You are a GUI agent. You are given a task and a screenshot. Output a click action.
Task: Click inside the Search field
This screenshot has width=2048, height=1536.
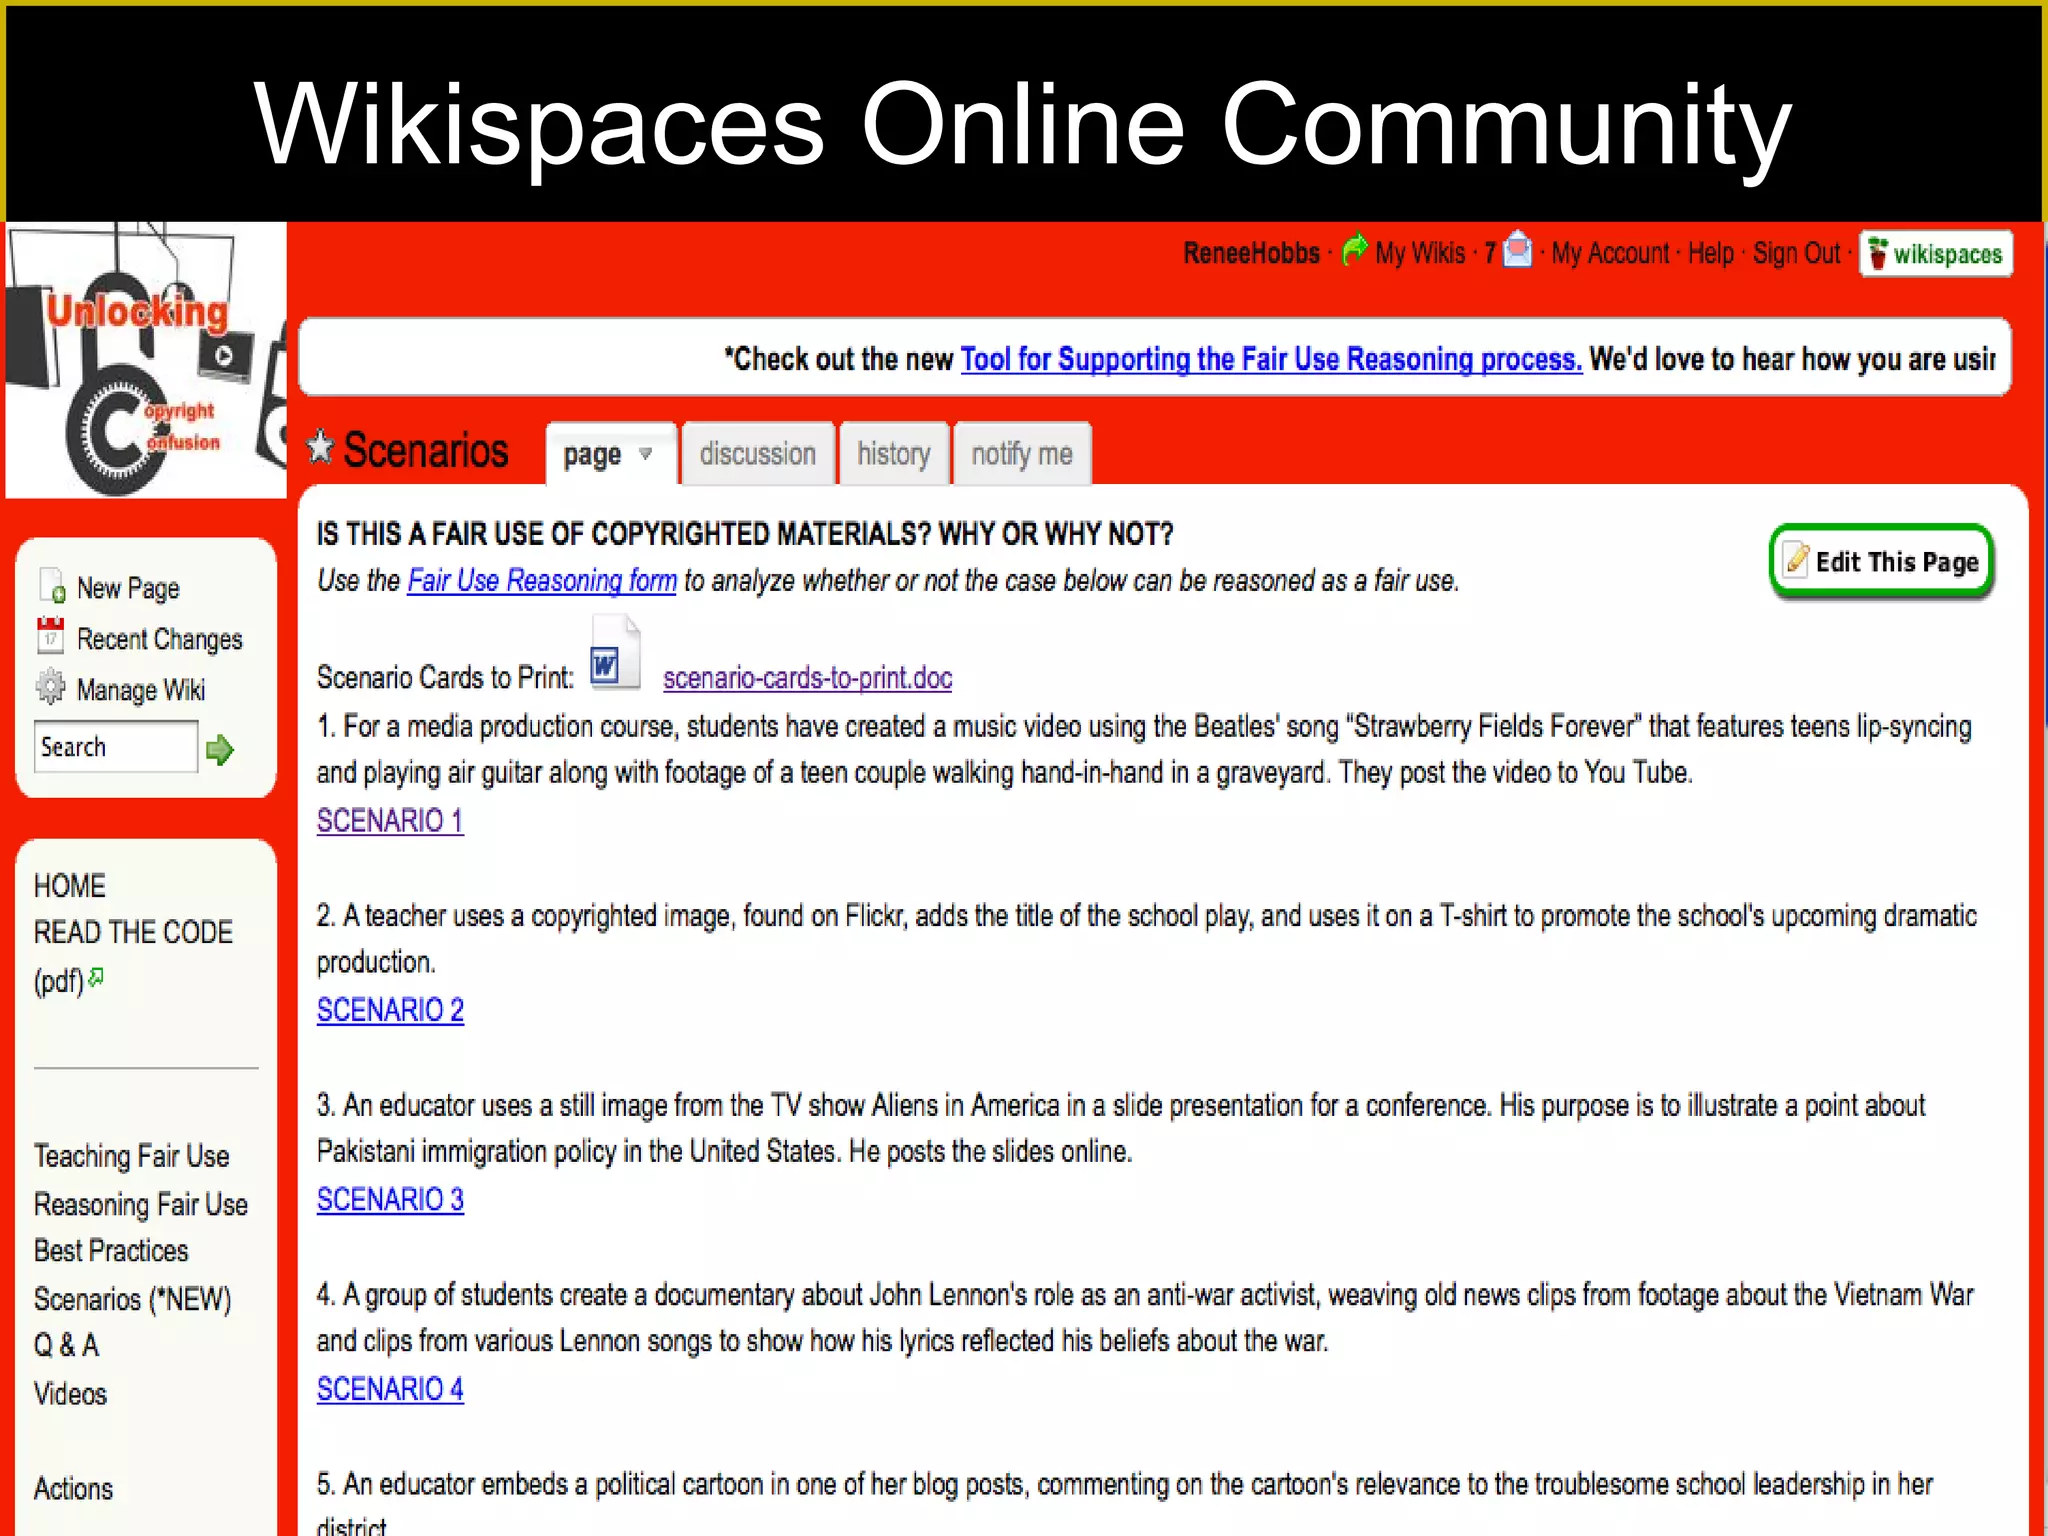pos(113,747)
